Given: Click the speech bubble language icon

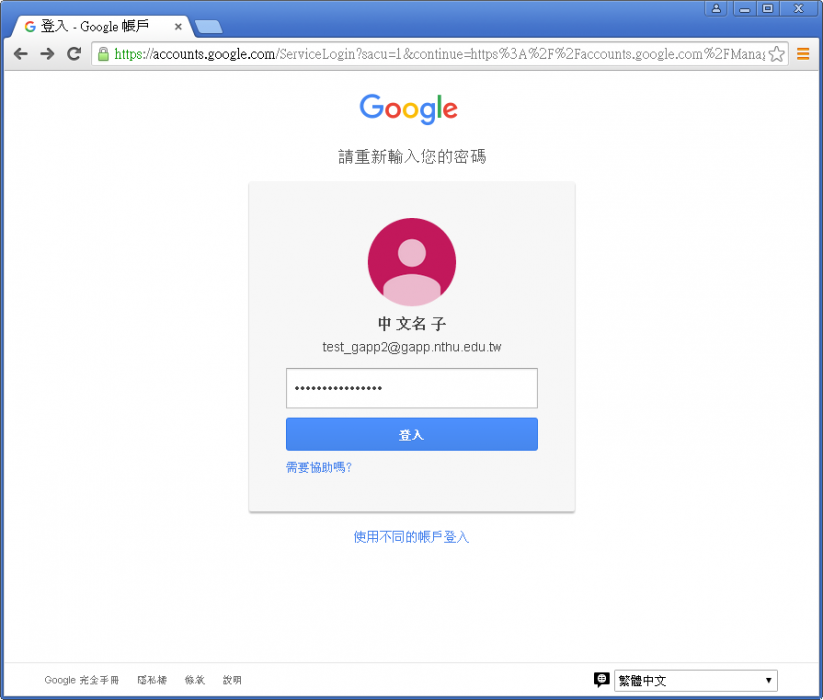Looking at the screenshot, I should 602,680.
